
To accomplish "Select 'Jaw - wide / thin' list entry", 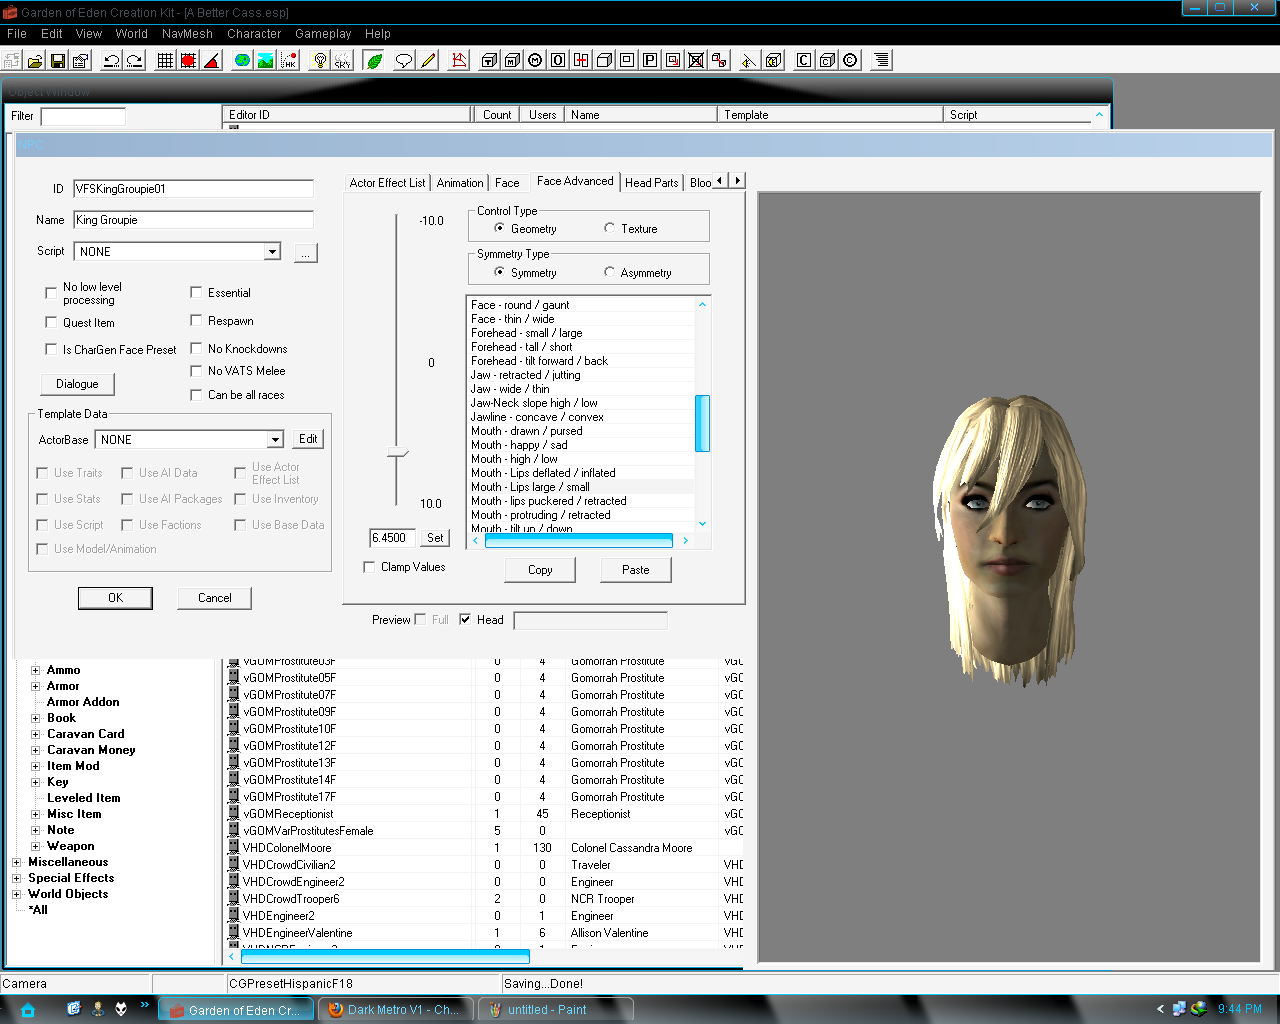I will pyautogui.click(x=582, y=389).
